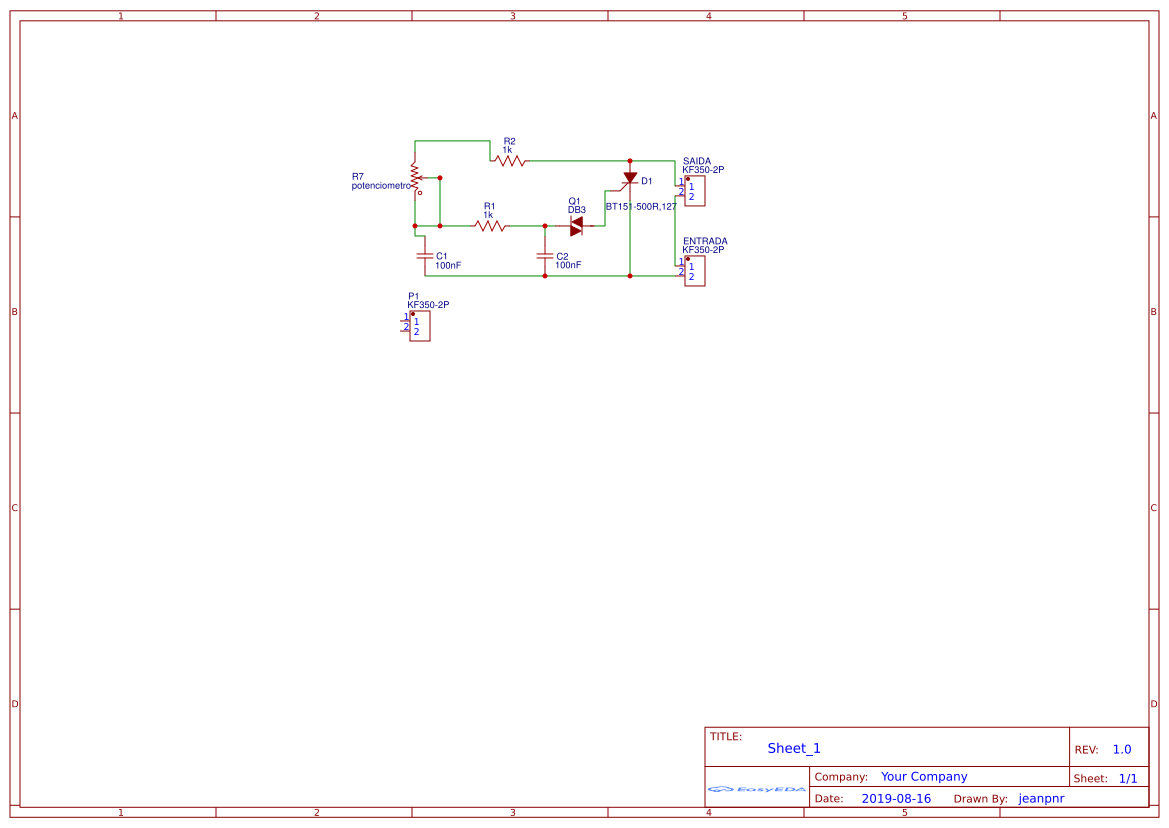Click the EasyEDA logo in title block

[757, 789]
